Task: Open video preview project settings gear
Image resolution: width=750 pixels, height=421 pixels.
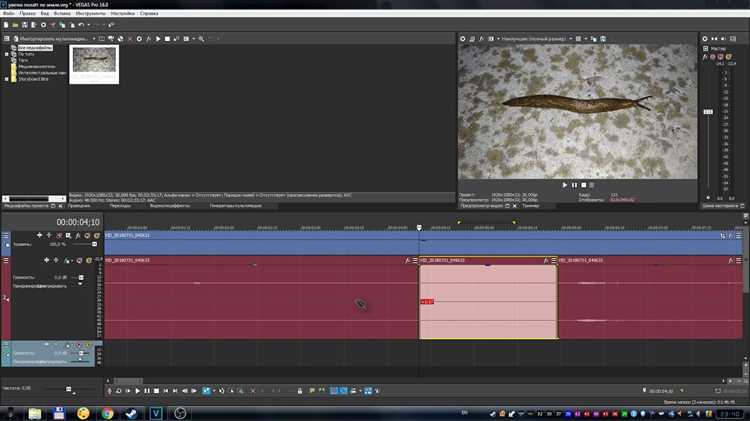Action: click(x=463, y=39)
